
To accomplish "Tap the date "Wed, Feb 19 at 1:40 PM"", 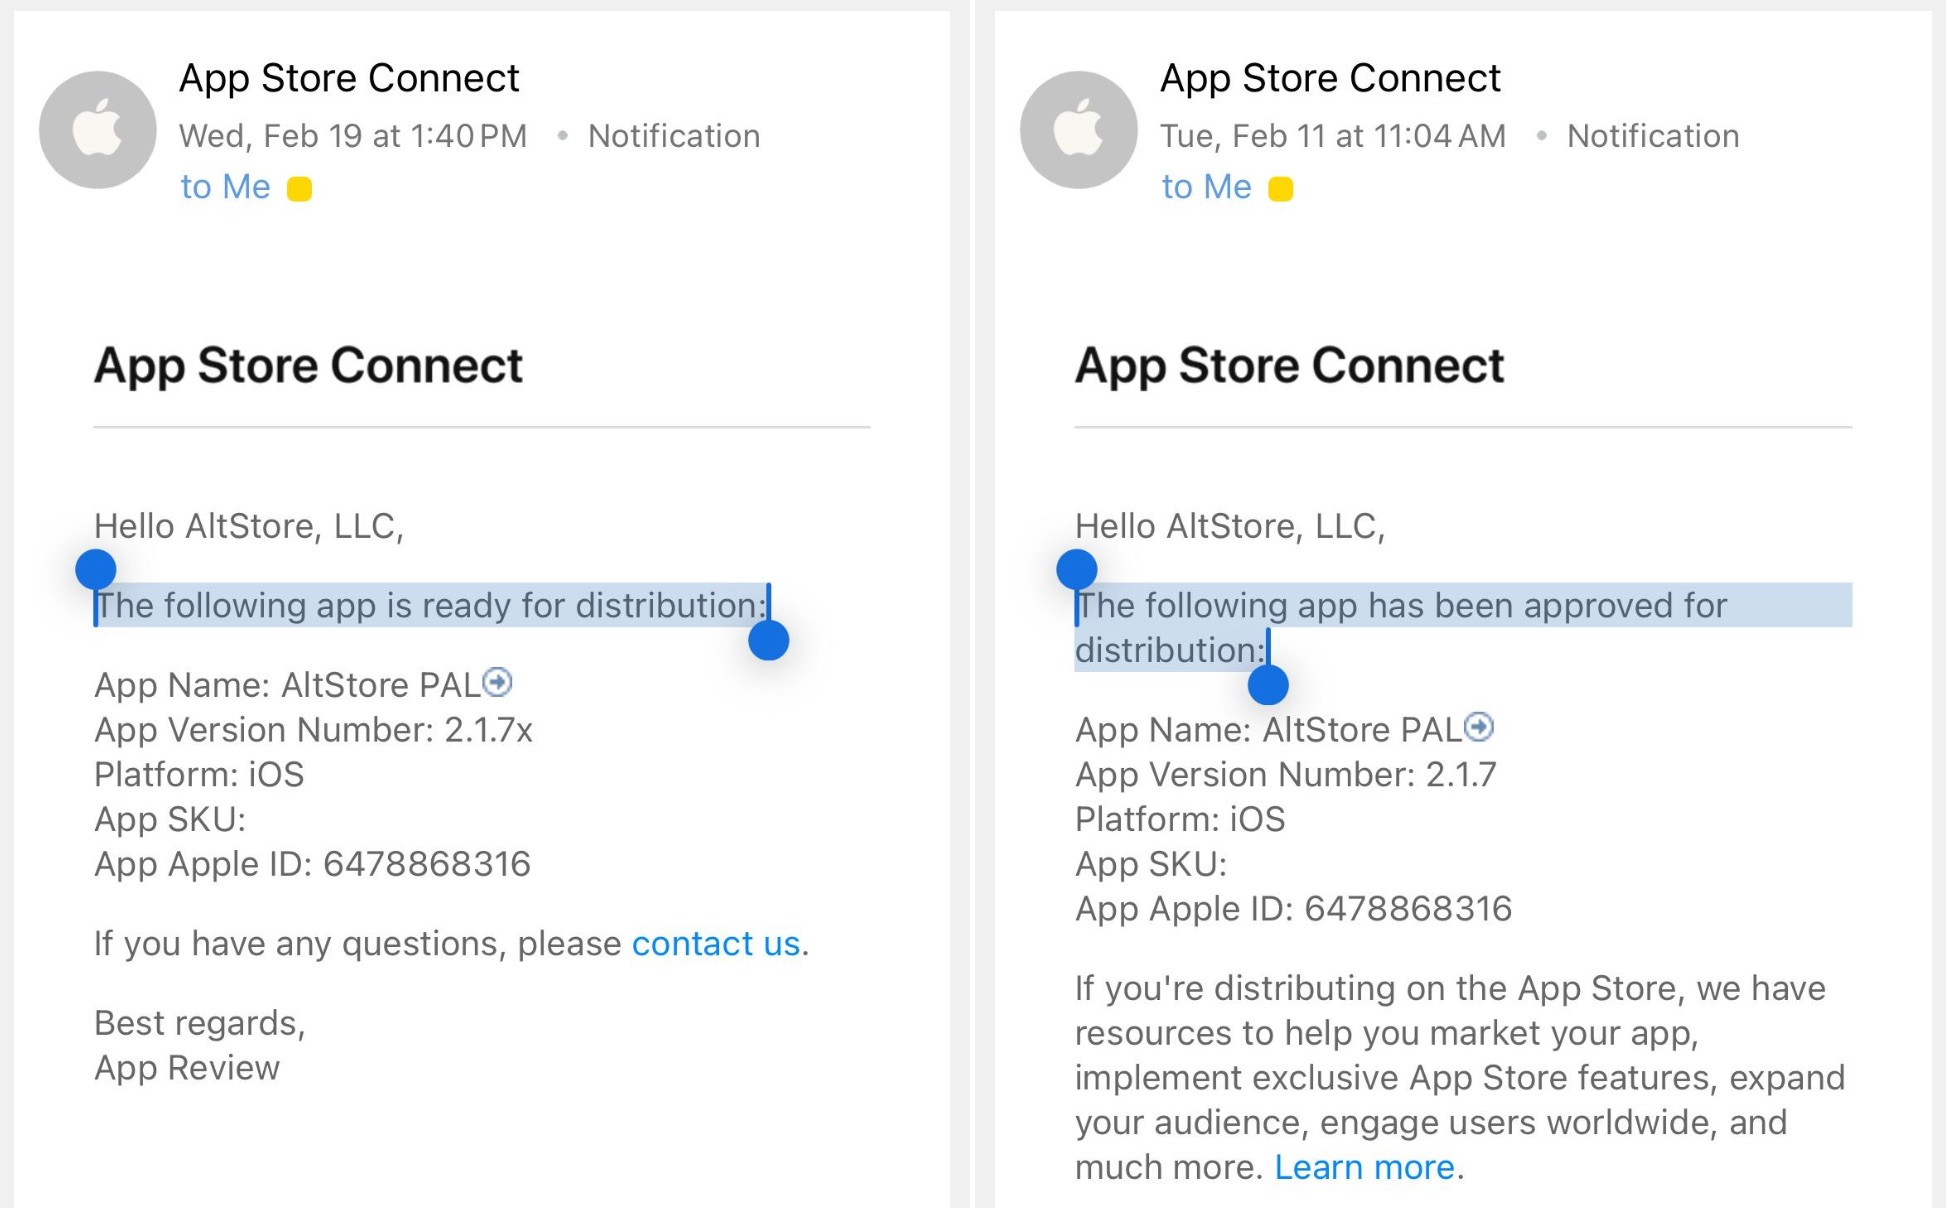I will [353, 136].
